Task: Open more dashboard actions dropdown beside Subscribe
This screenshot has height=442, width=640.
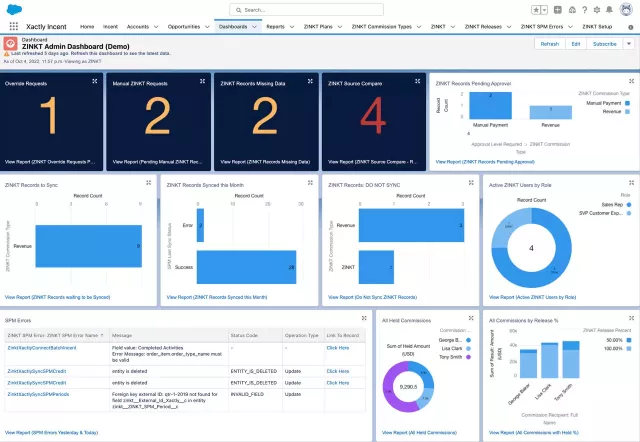Action: pos(629,44)
